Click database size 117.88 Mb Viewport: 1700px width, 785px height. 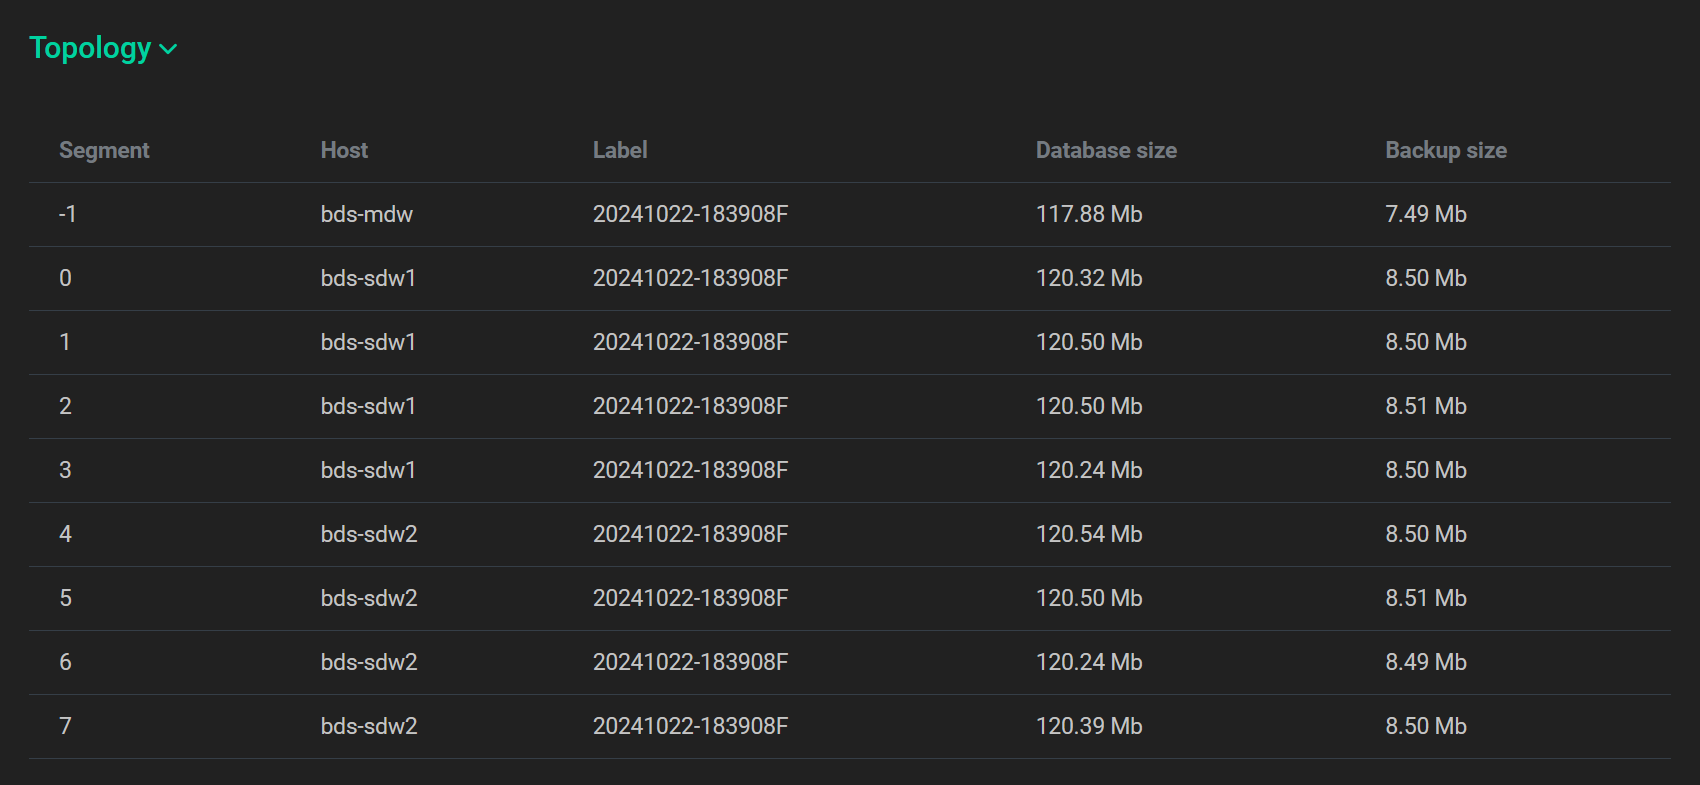[x=1089, y=214]
